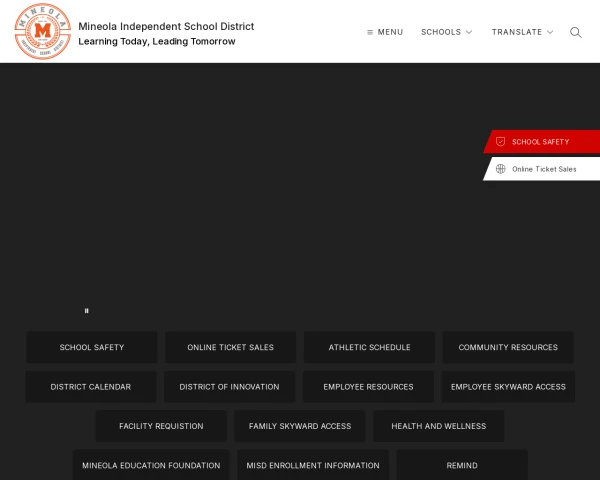Visit Health and Wellness page
The image size is (600, 480).
click(438, 426)
